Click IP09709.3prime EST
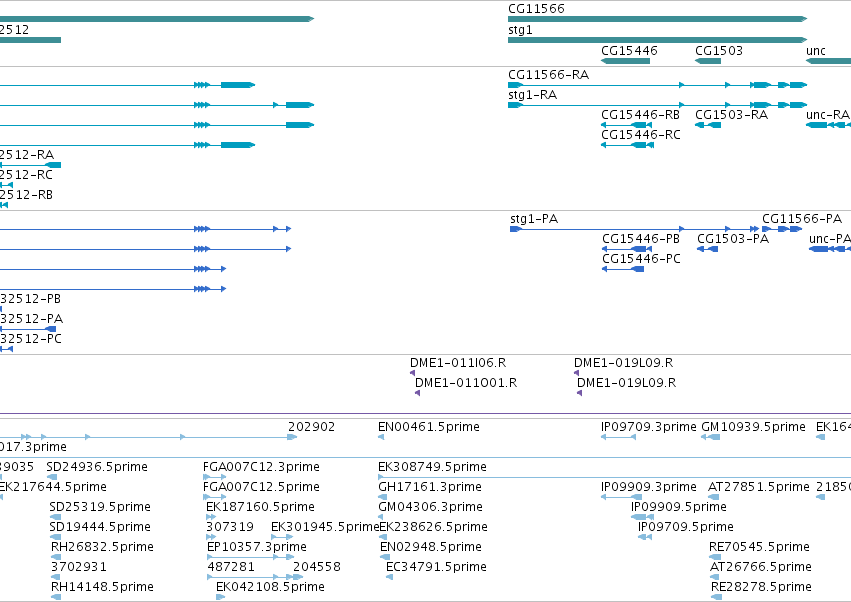Viewport: 851px width, 602px height. click(618, 437)
